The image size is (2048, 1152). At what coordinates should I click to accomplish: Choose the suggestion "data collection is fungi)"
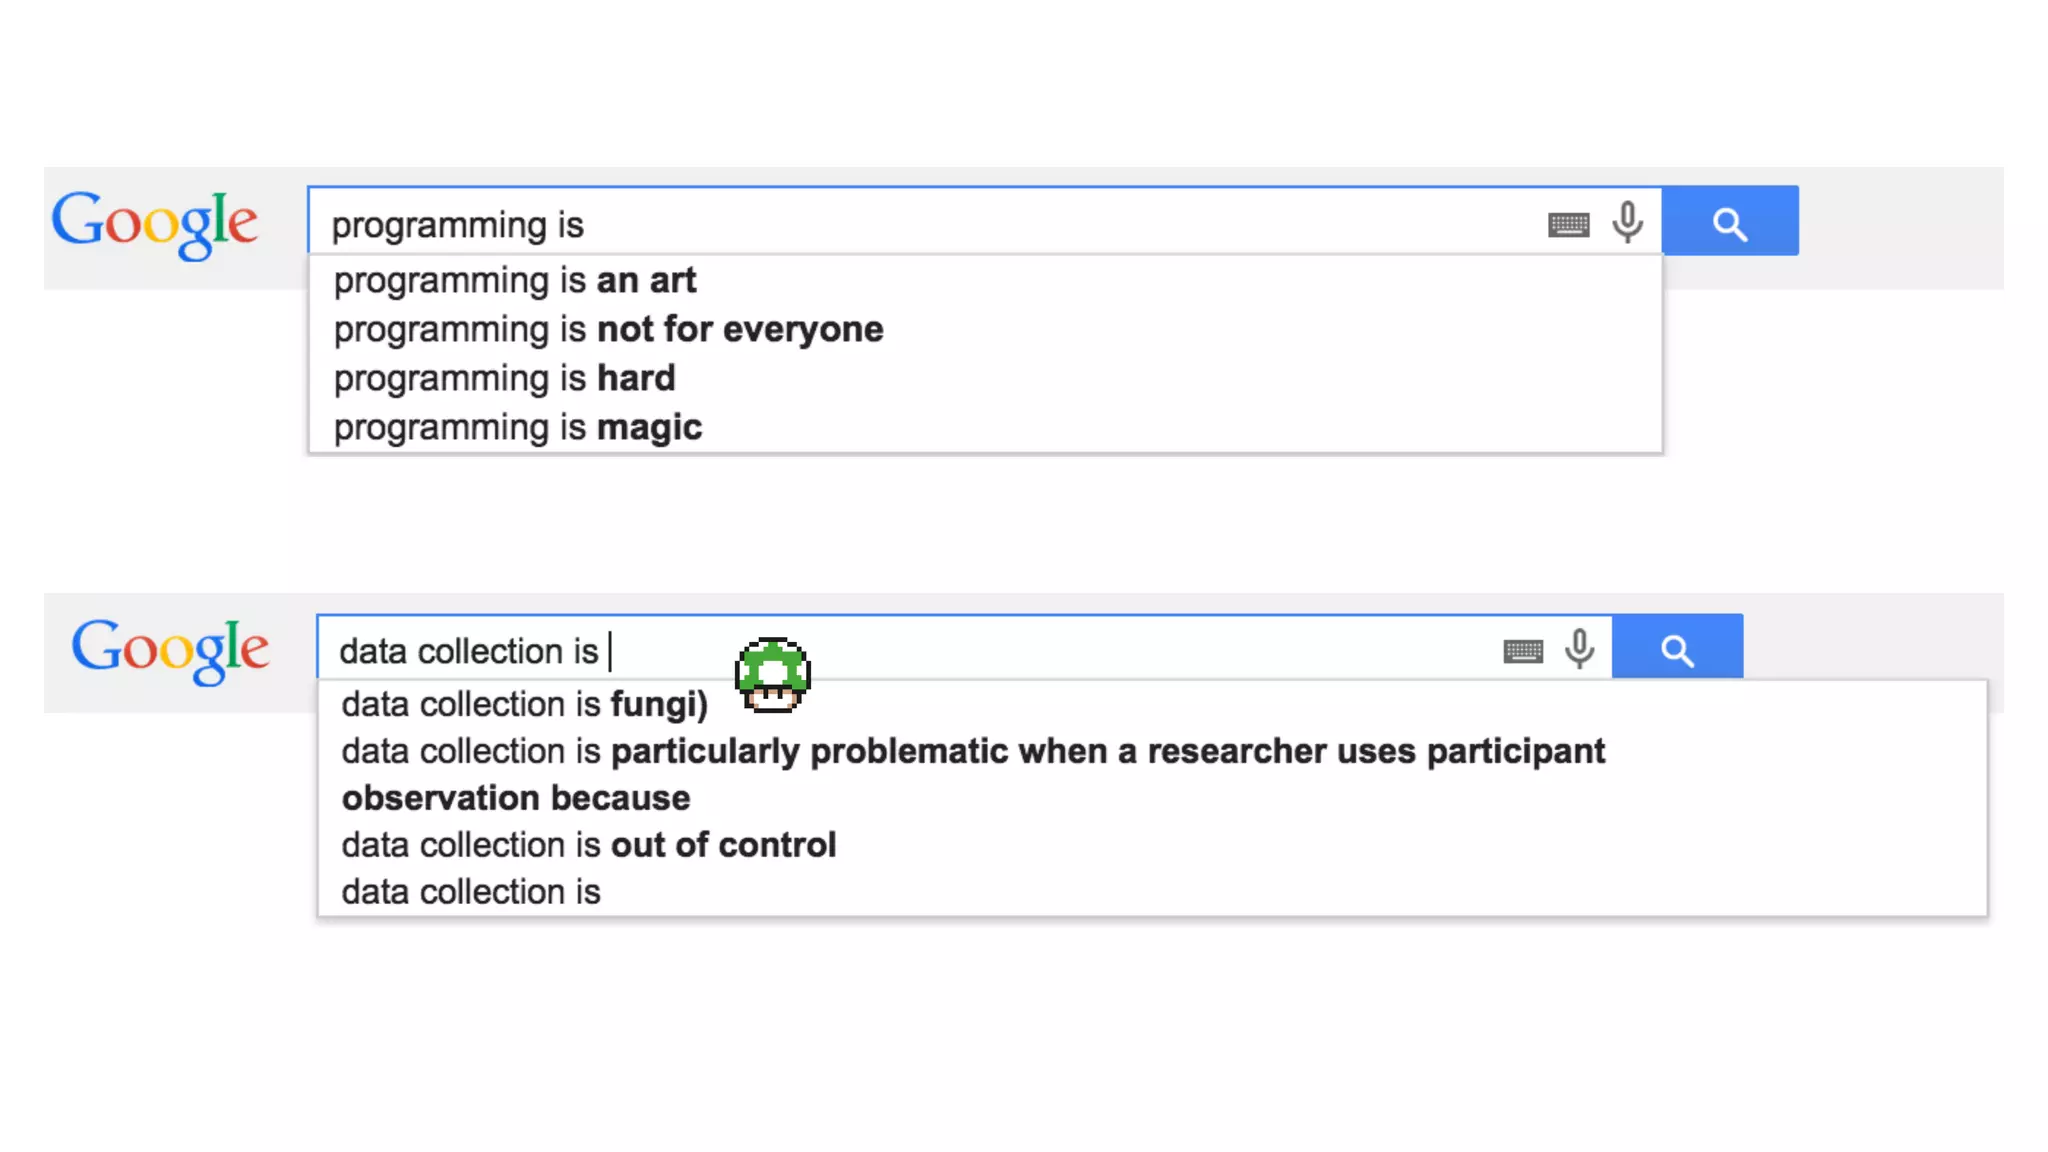(524, 705)
